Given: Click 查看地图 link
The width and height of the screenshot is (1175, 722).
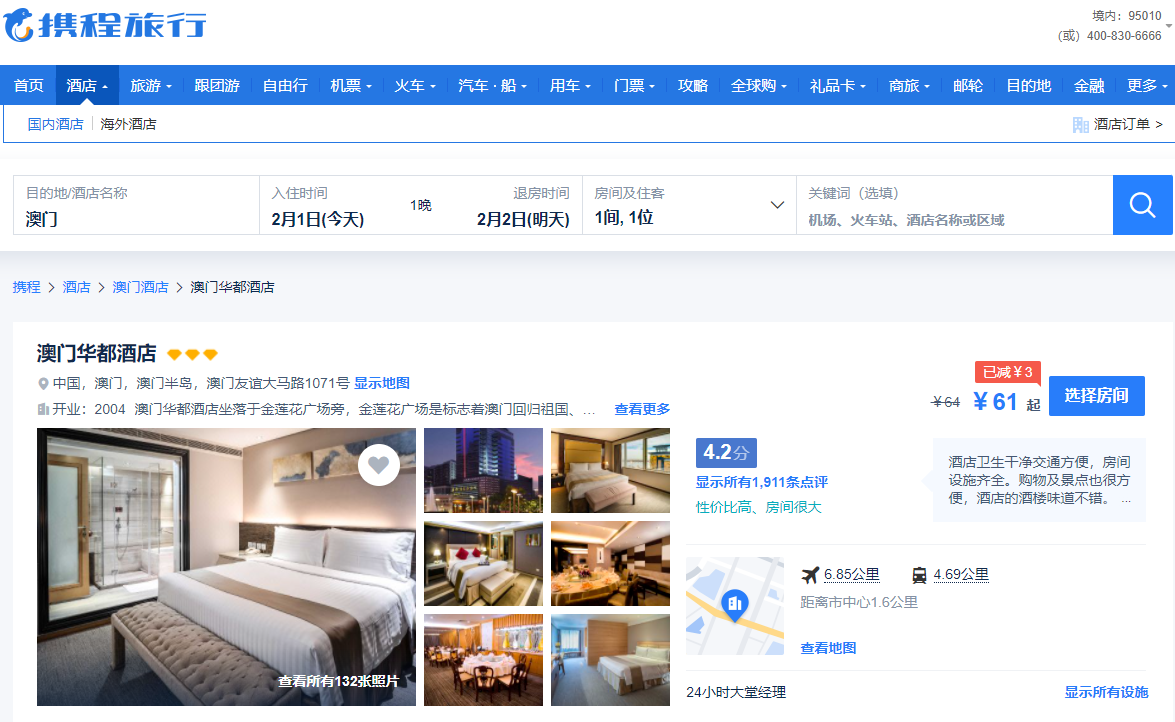Looking at the screenshot, I should tap(828, 648).
